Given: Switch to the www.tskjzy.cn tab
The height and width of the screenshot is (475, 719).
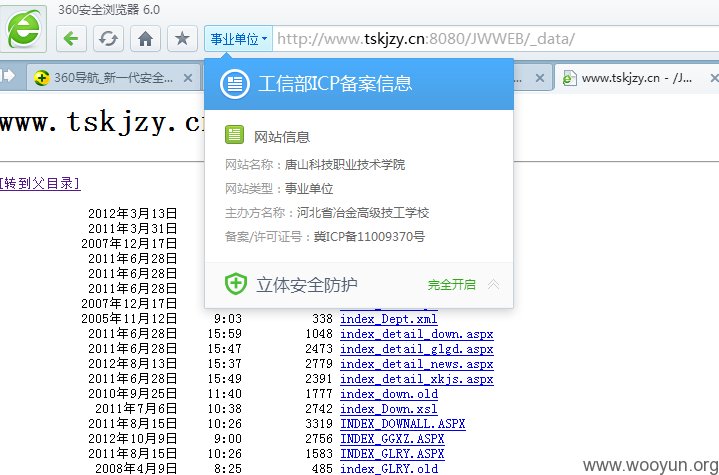Looking at the screenshot, I should click(636, 78).
